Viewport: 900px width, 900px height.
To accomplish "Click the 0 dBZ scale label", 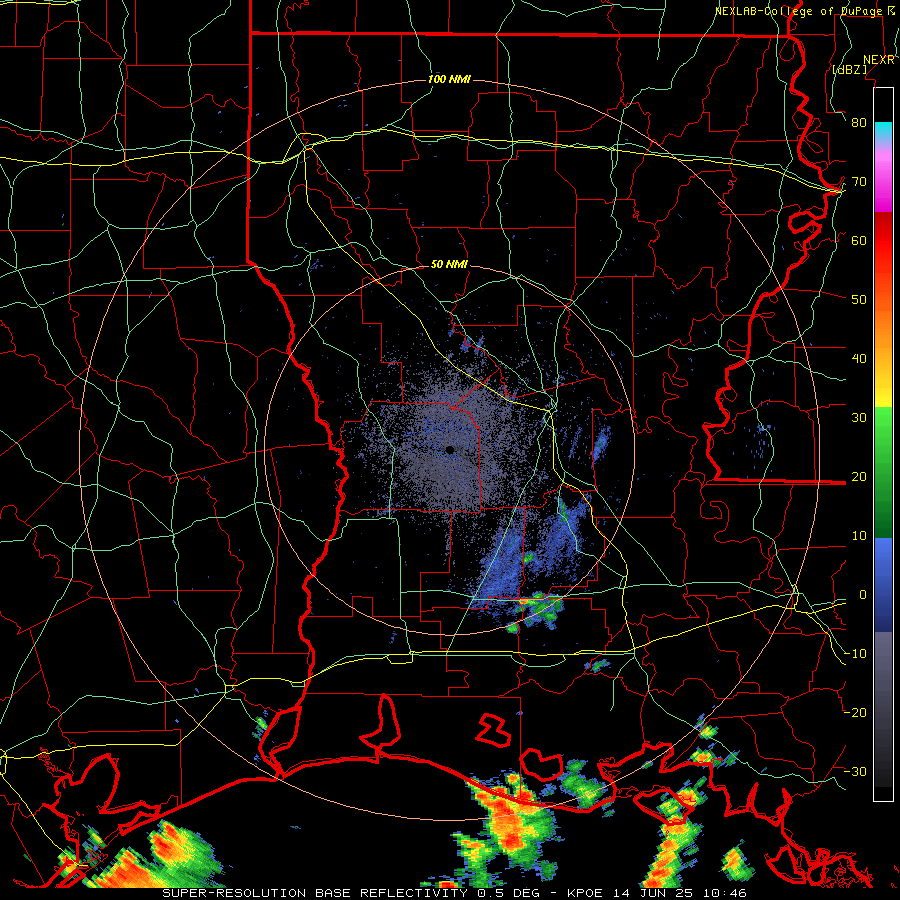I will pyautogui.click(x=863, y=595).
